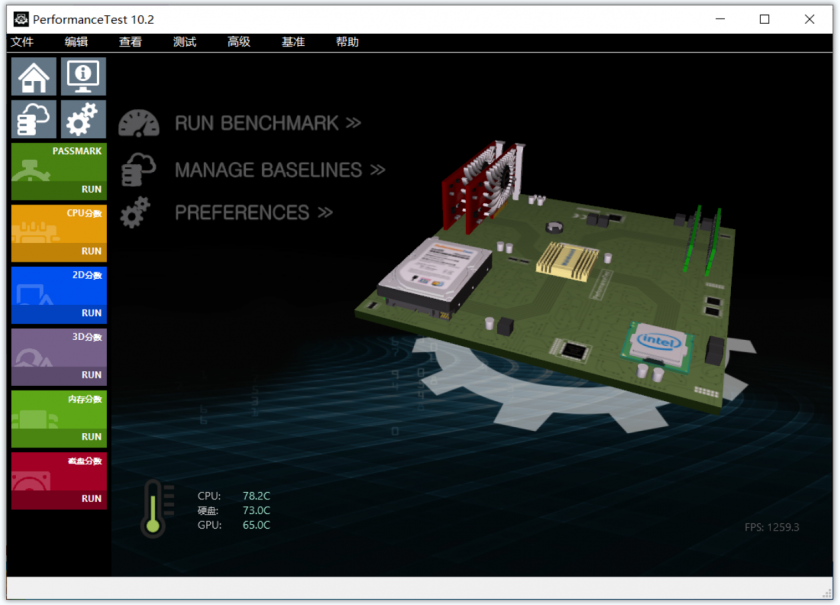Viewport: 840px width, 605px height.
Task: Run the blue 2D score test tile
Action: [59, 295]
